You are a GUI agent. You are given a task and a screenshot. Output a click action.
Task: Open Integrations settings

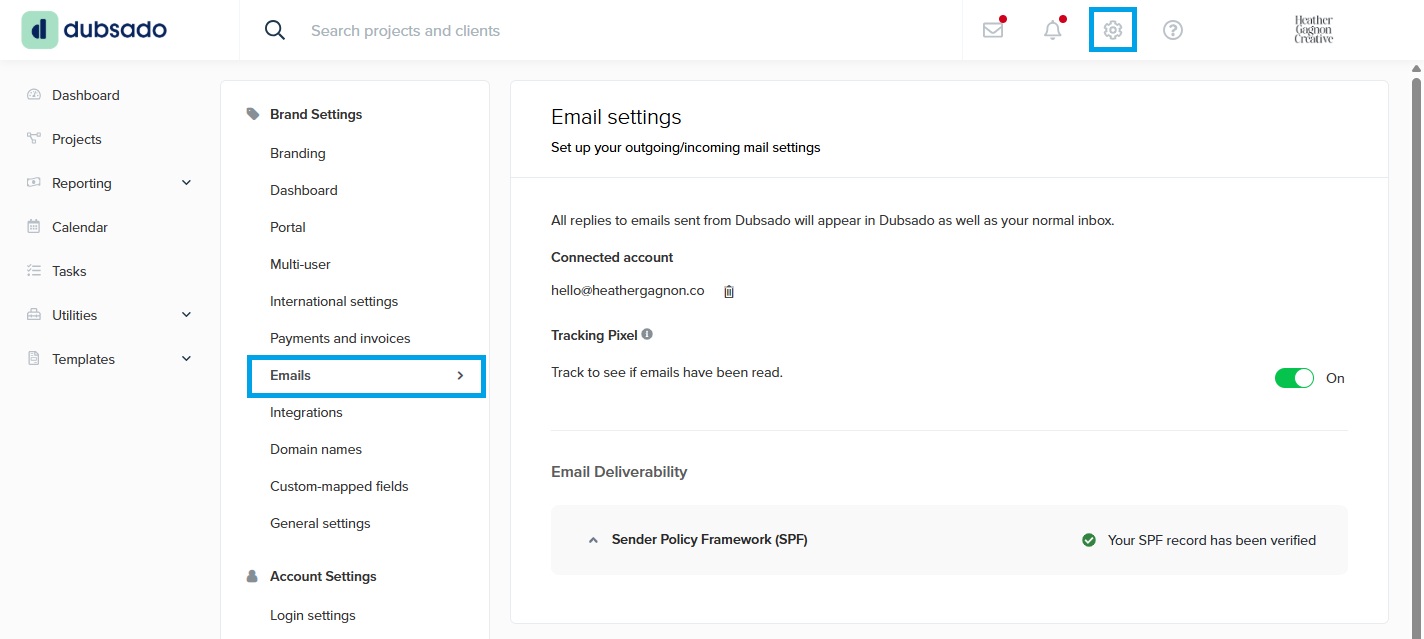click(306, 412)
